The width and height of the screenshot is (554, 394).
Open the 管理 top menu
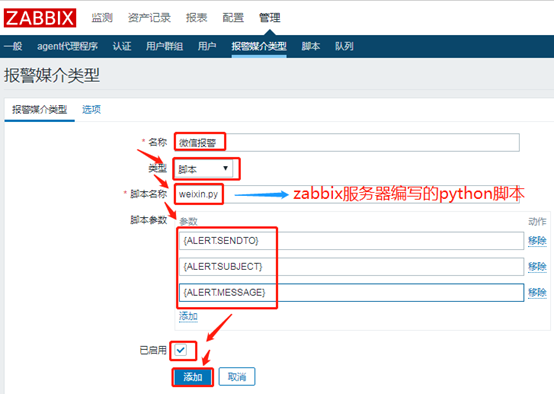click(x=270, y=18)
